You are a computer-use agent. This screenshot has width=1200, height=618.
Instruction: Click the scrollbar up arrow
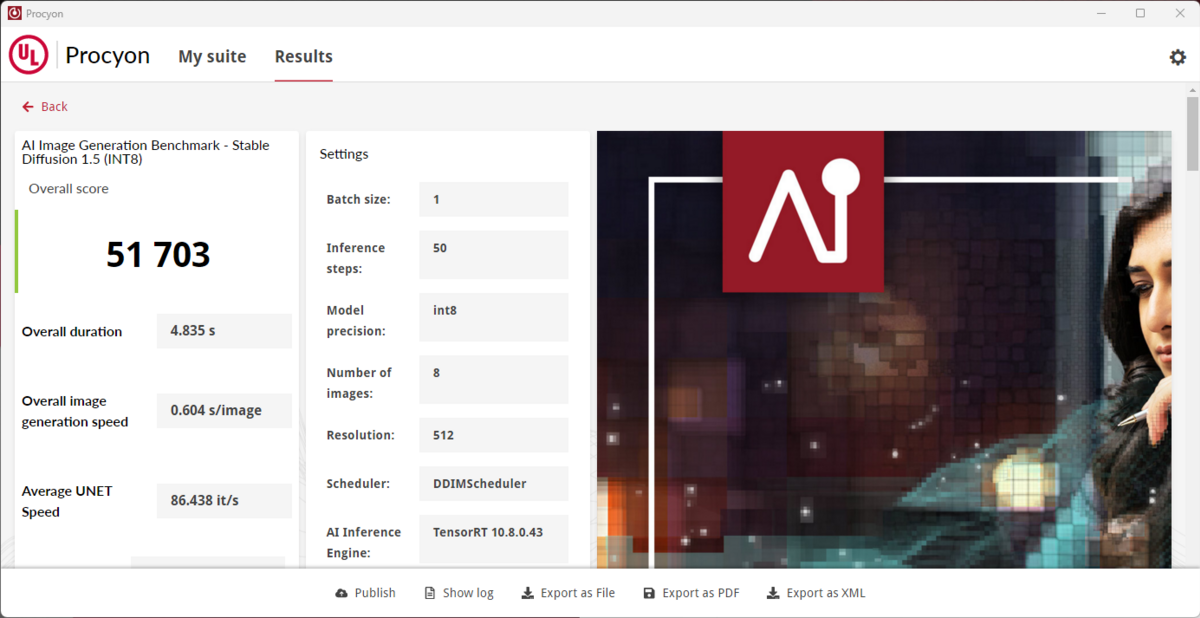click(x=1192, y=90)
